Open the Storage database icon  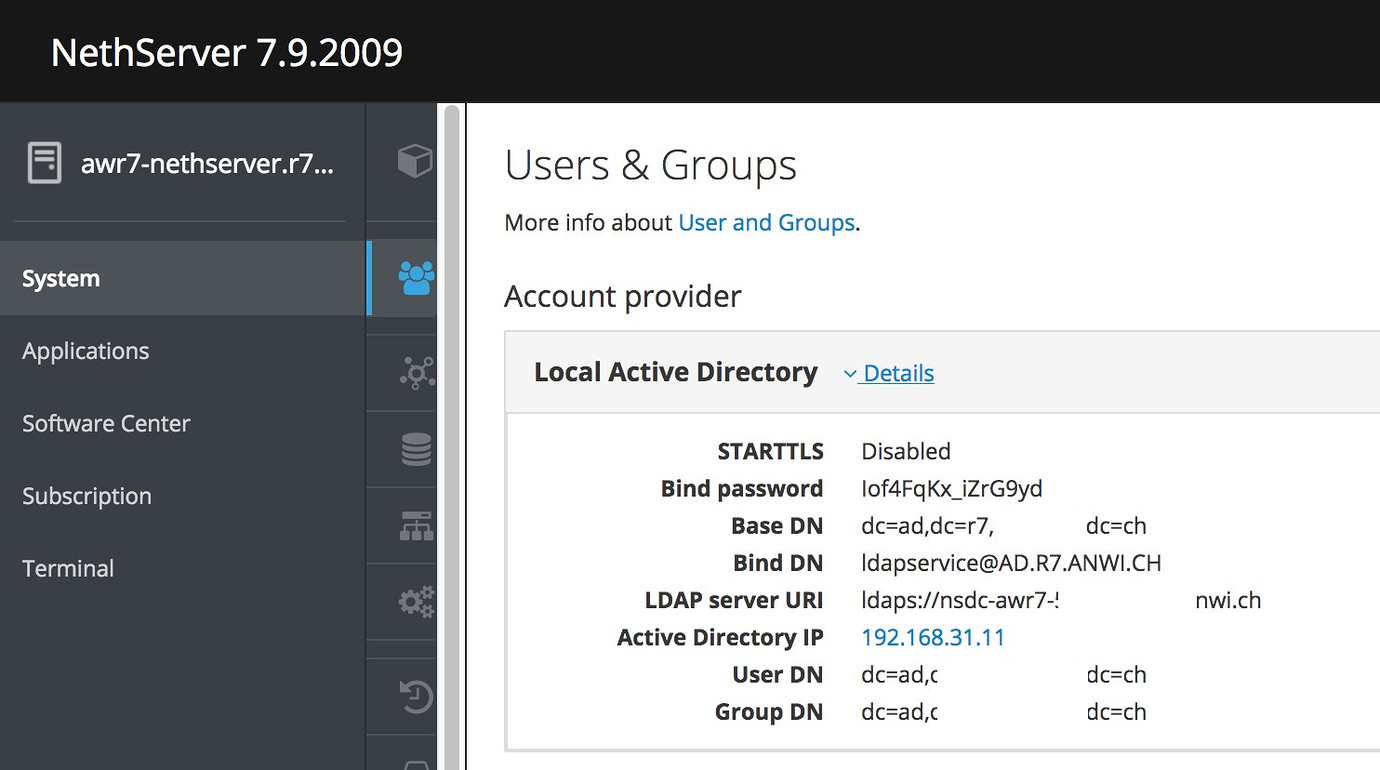pyautogui.click(x=414, y=449)
